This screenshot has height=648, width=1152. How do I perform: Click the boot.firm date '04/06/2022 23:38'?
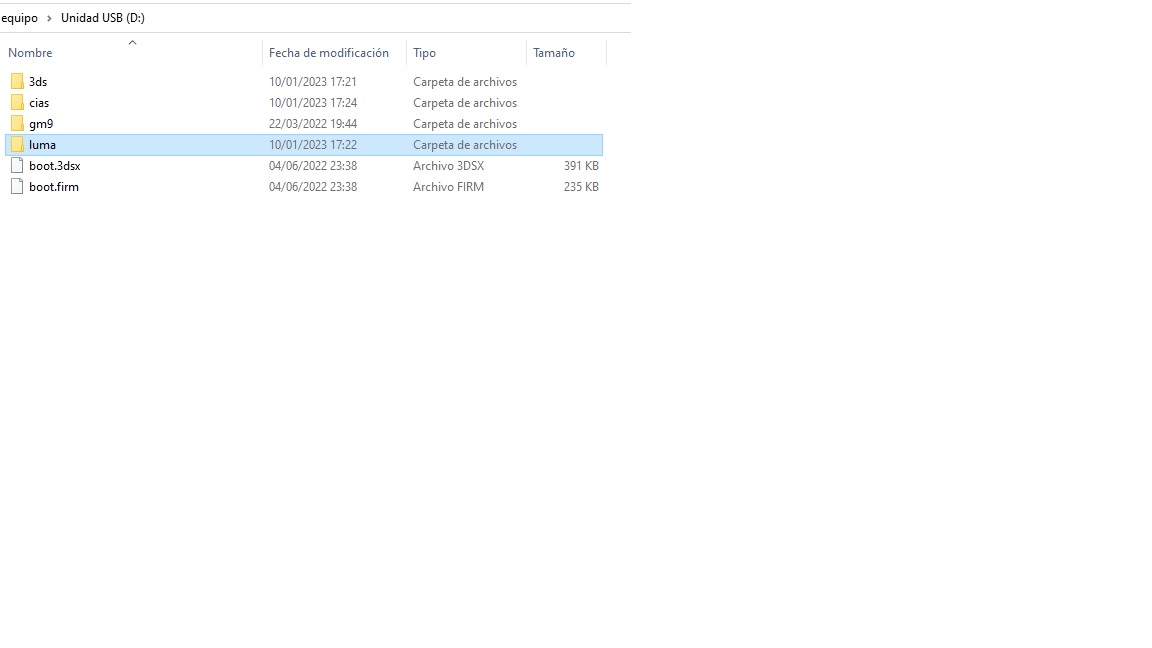(313, 187)
